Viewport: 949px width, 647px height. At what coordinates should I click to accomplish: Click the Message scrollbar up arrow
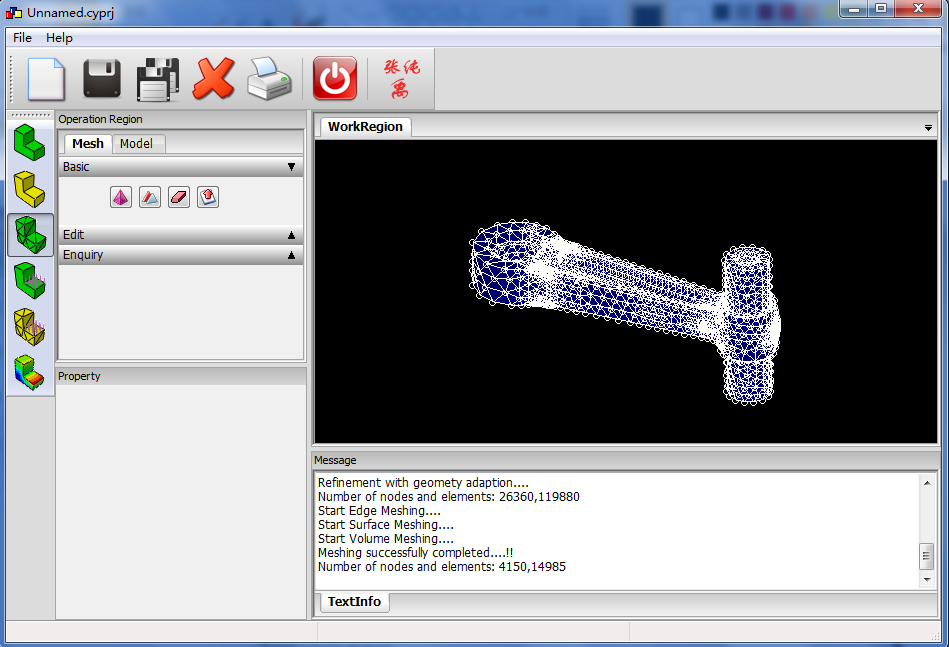[927, 483]
